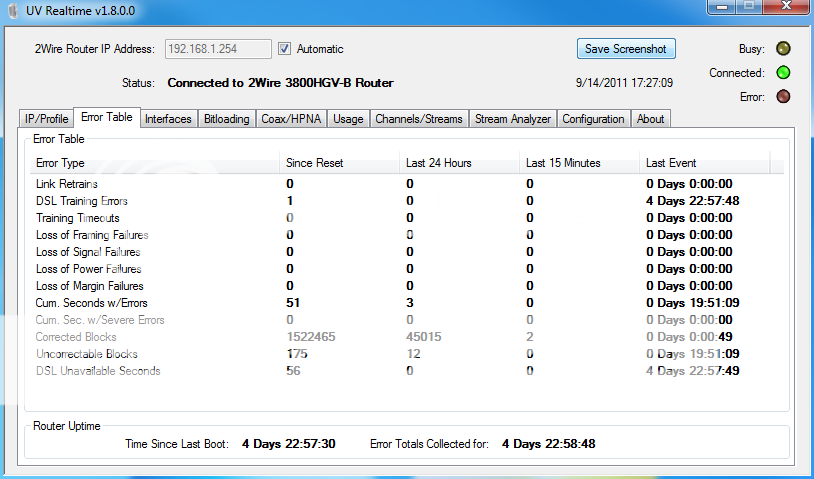This screenshot has height=479, width=814.
Task: Click the 2Wire Router IP Address field
Action: pyautogui.click(x=218, y=49)
